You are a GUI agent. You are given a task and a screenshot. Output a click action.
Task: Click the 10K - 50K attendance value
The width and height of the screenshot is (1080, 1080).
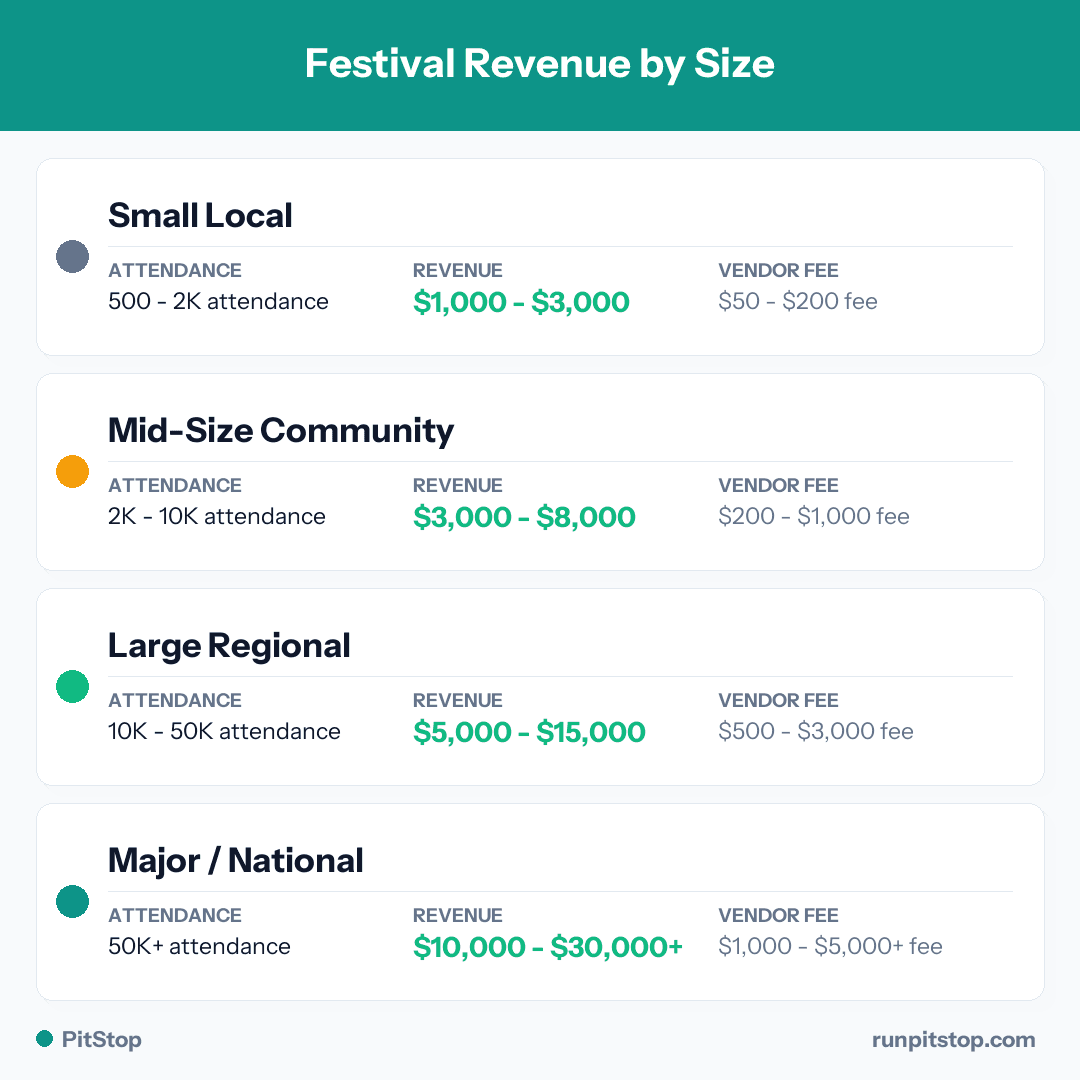point(225,731)
